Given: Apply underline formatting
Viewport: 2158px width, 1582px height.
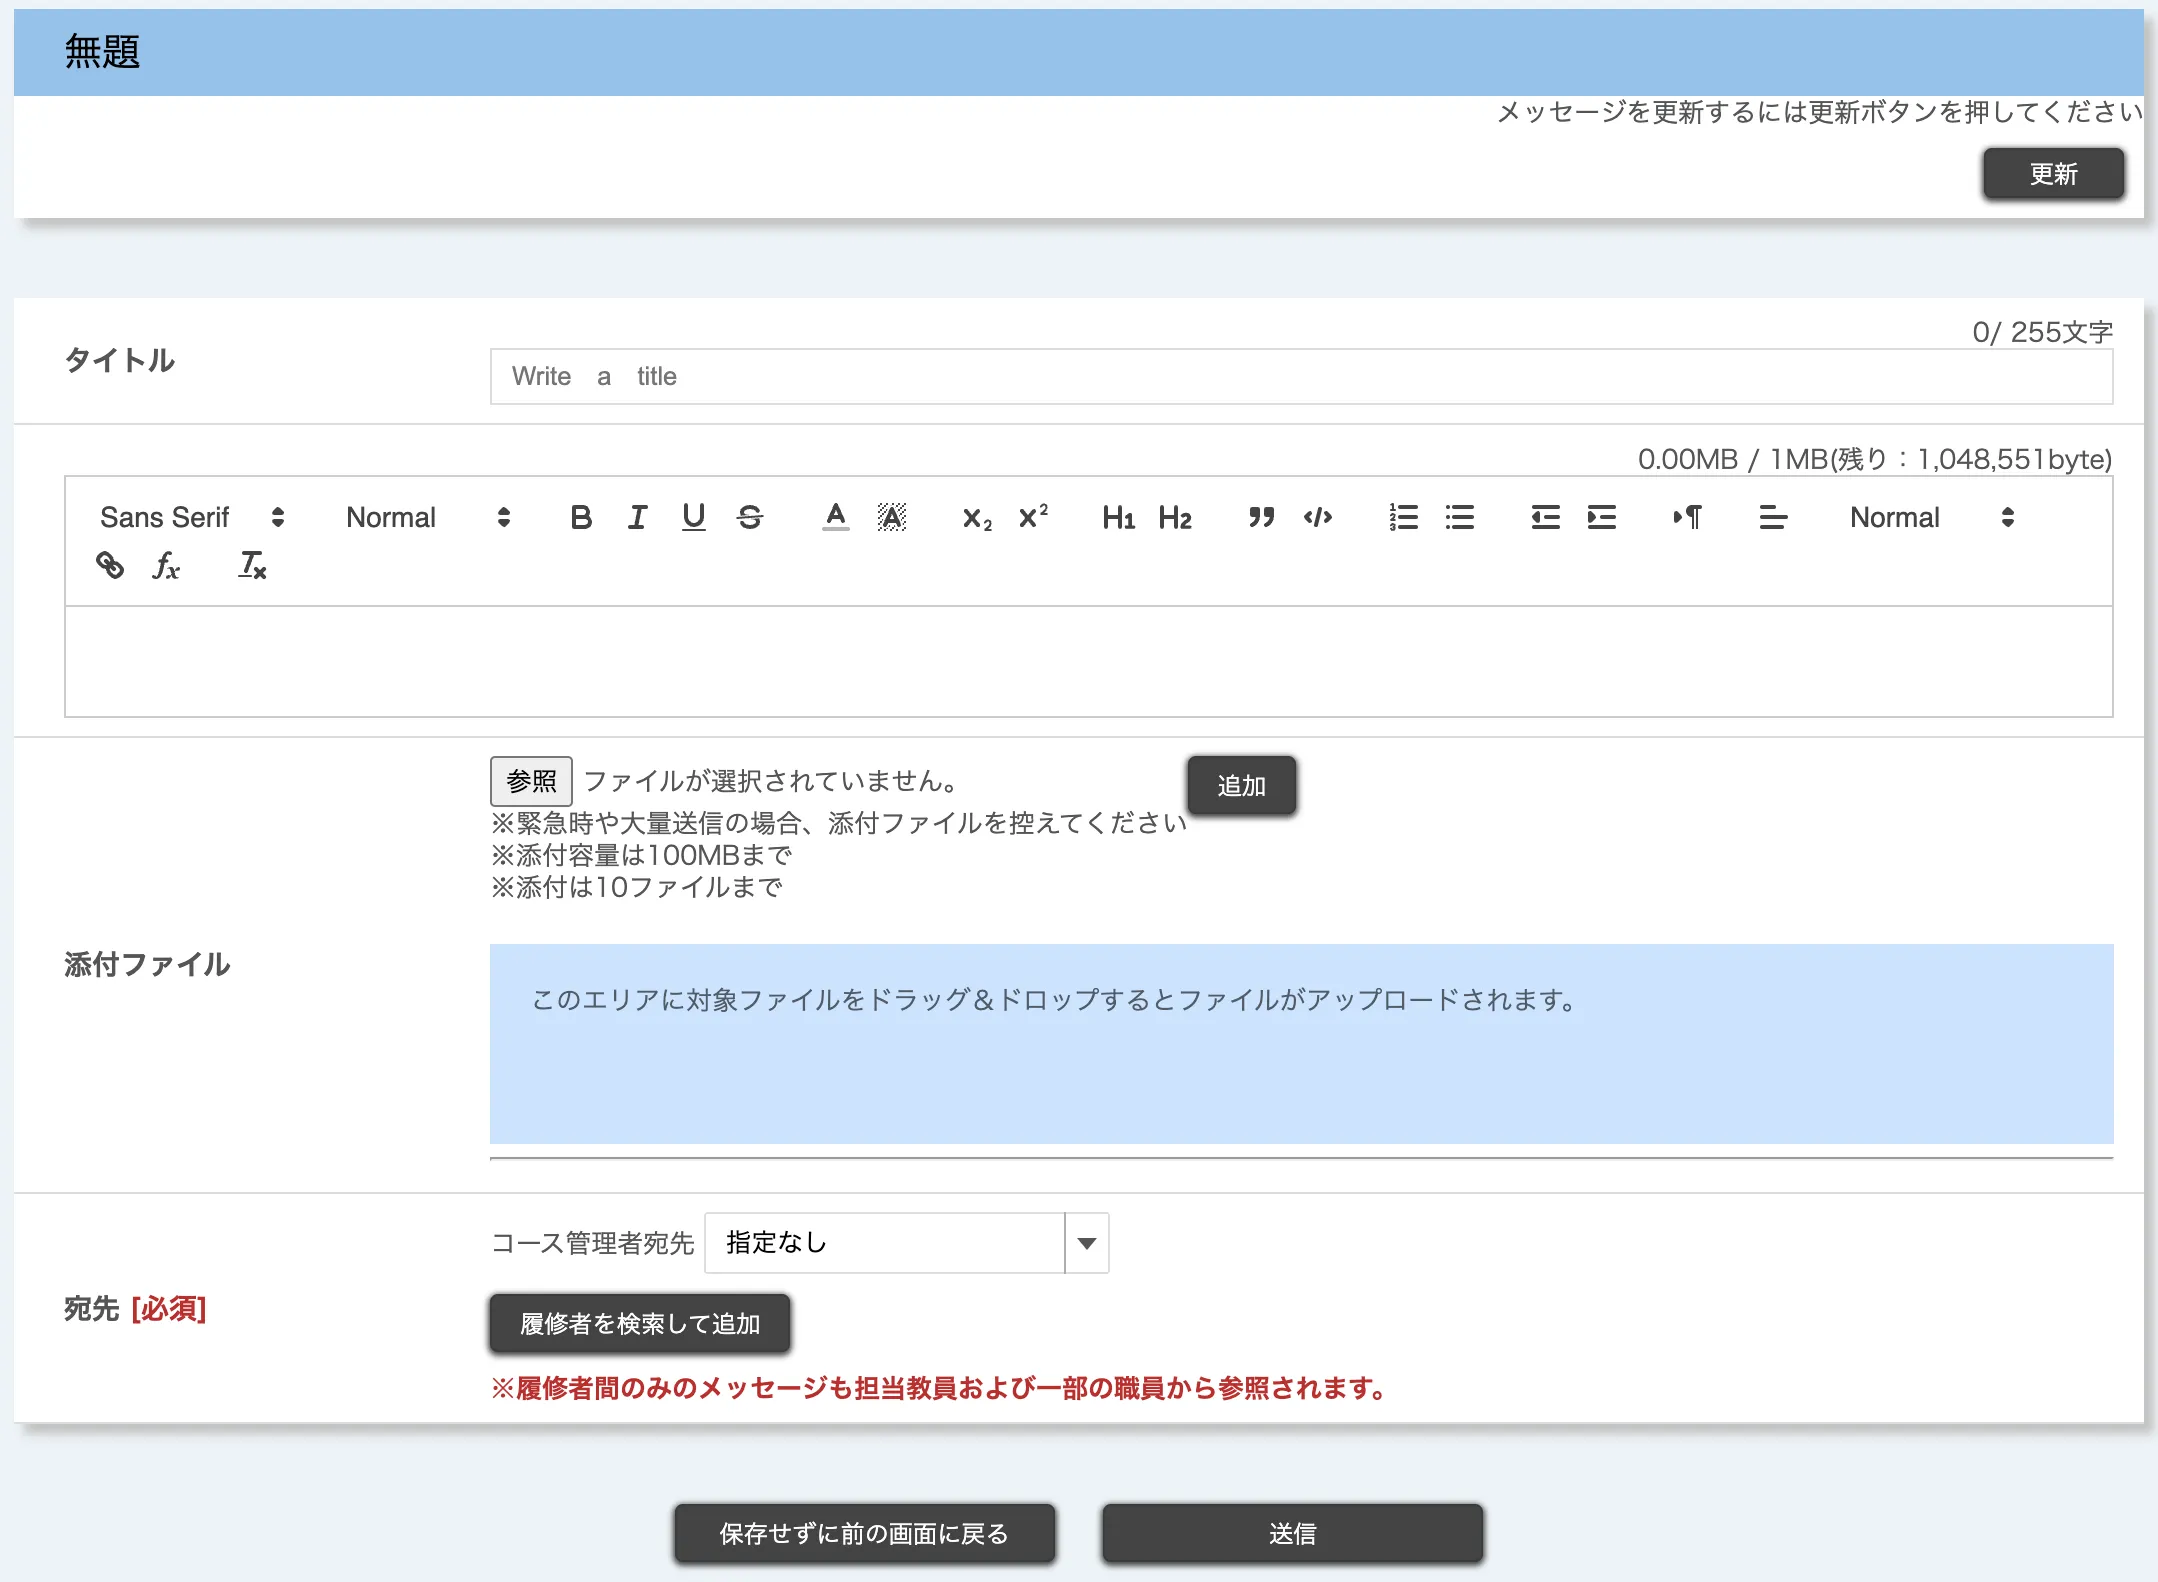Looking at the screenshot, I should click(693, 517).
